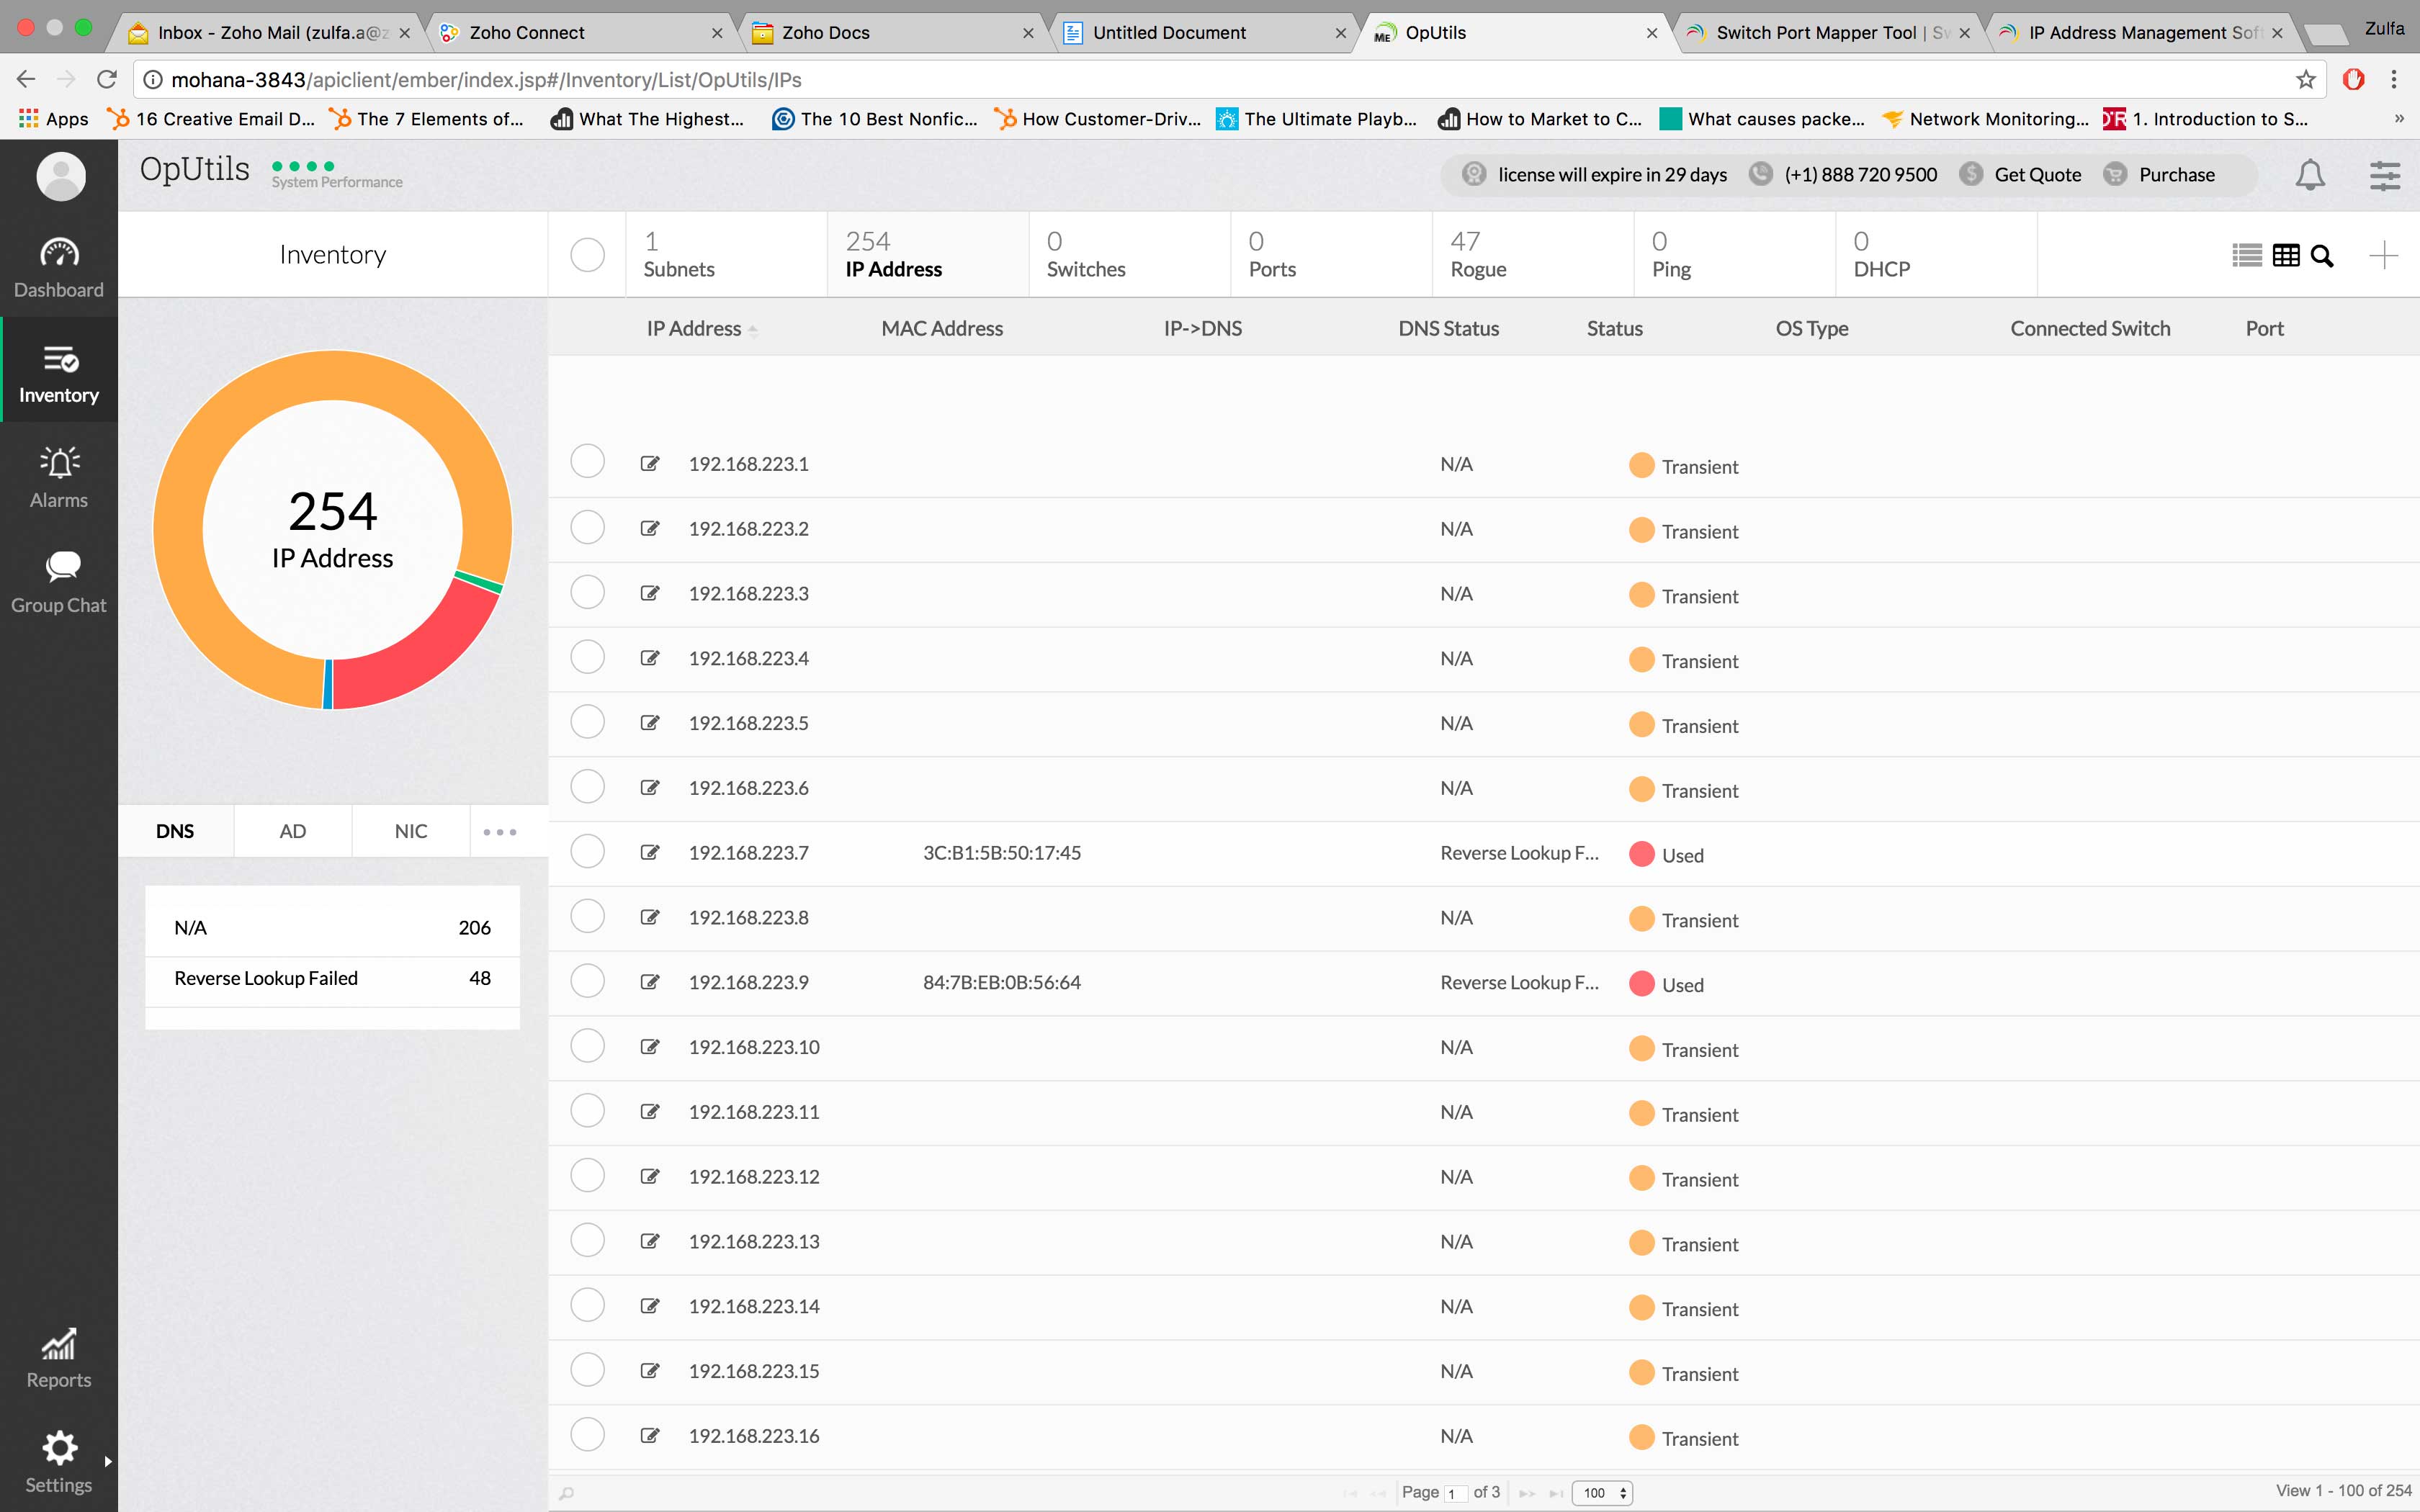The height and width of the screenshot is (1512, 2420).
Task: Expand Settings submenu arrow
Action: coord(108,1461)
